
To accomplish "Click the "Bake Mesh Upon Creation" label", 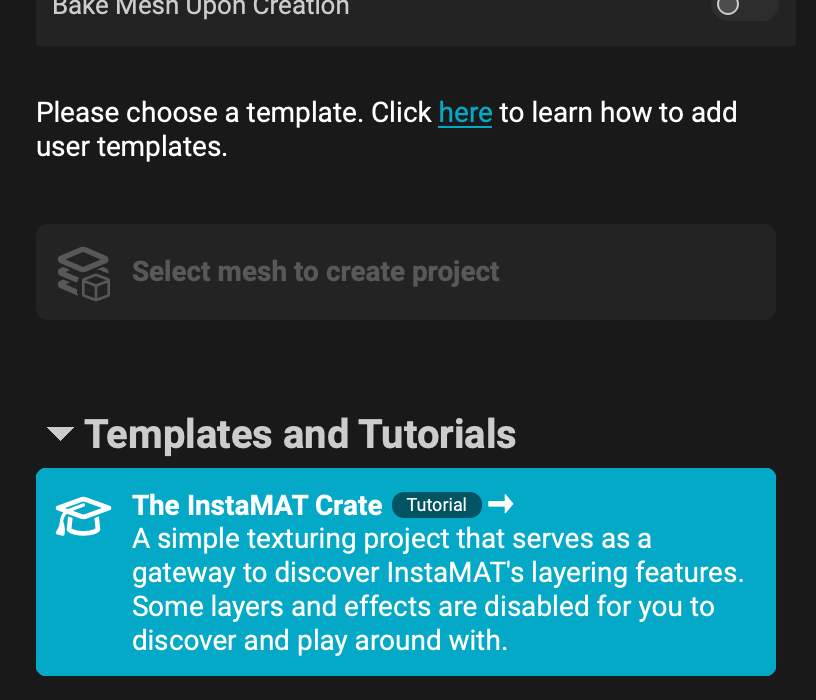I will [x=200, y=8].
